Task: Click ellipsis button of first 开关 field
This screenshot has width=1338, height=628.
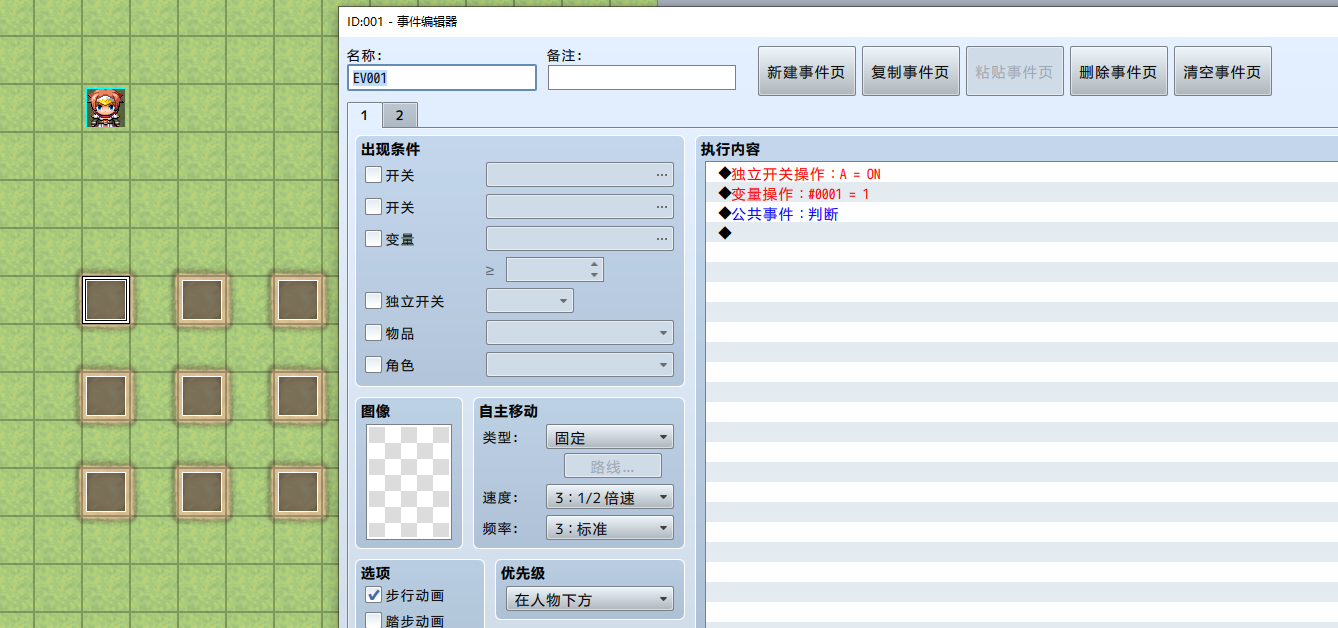Action: click(x=661, y=175)
